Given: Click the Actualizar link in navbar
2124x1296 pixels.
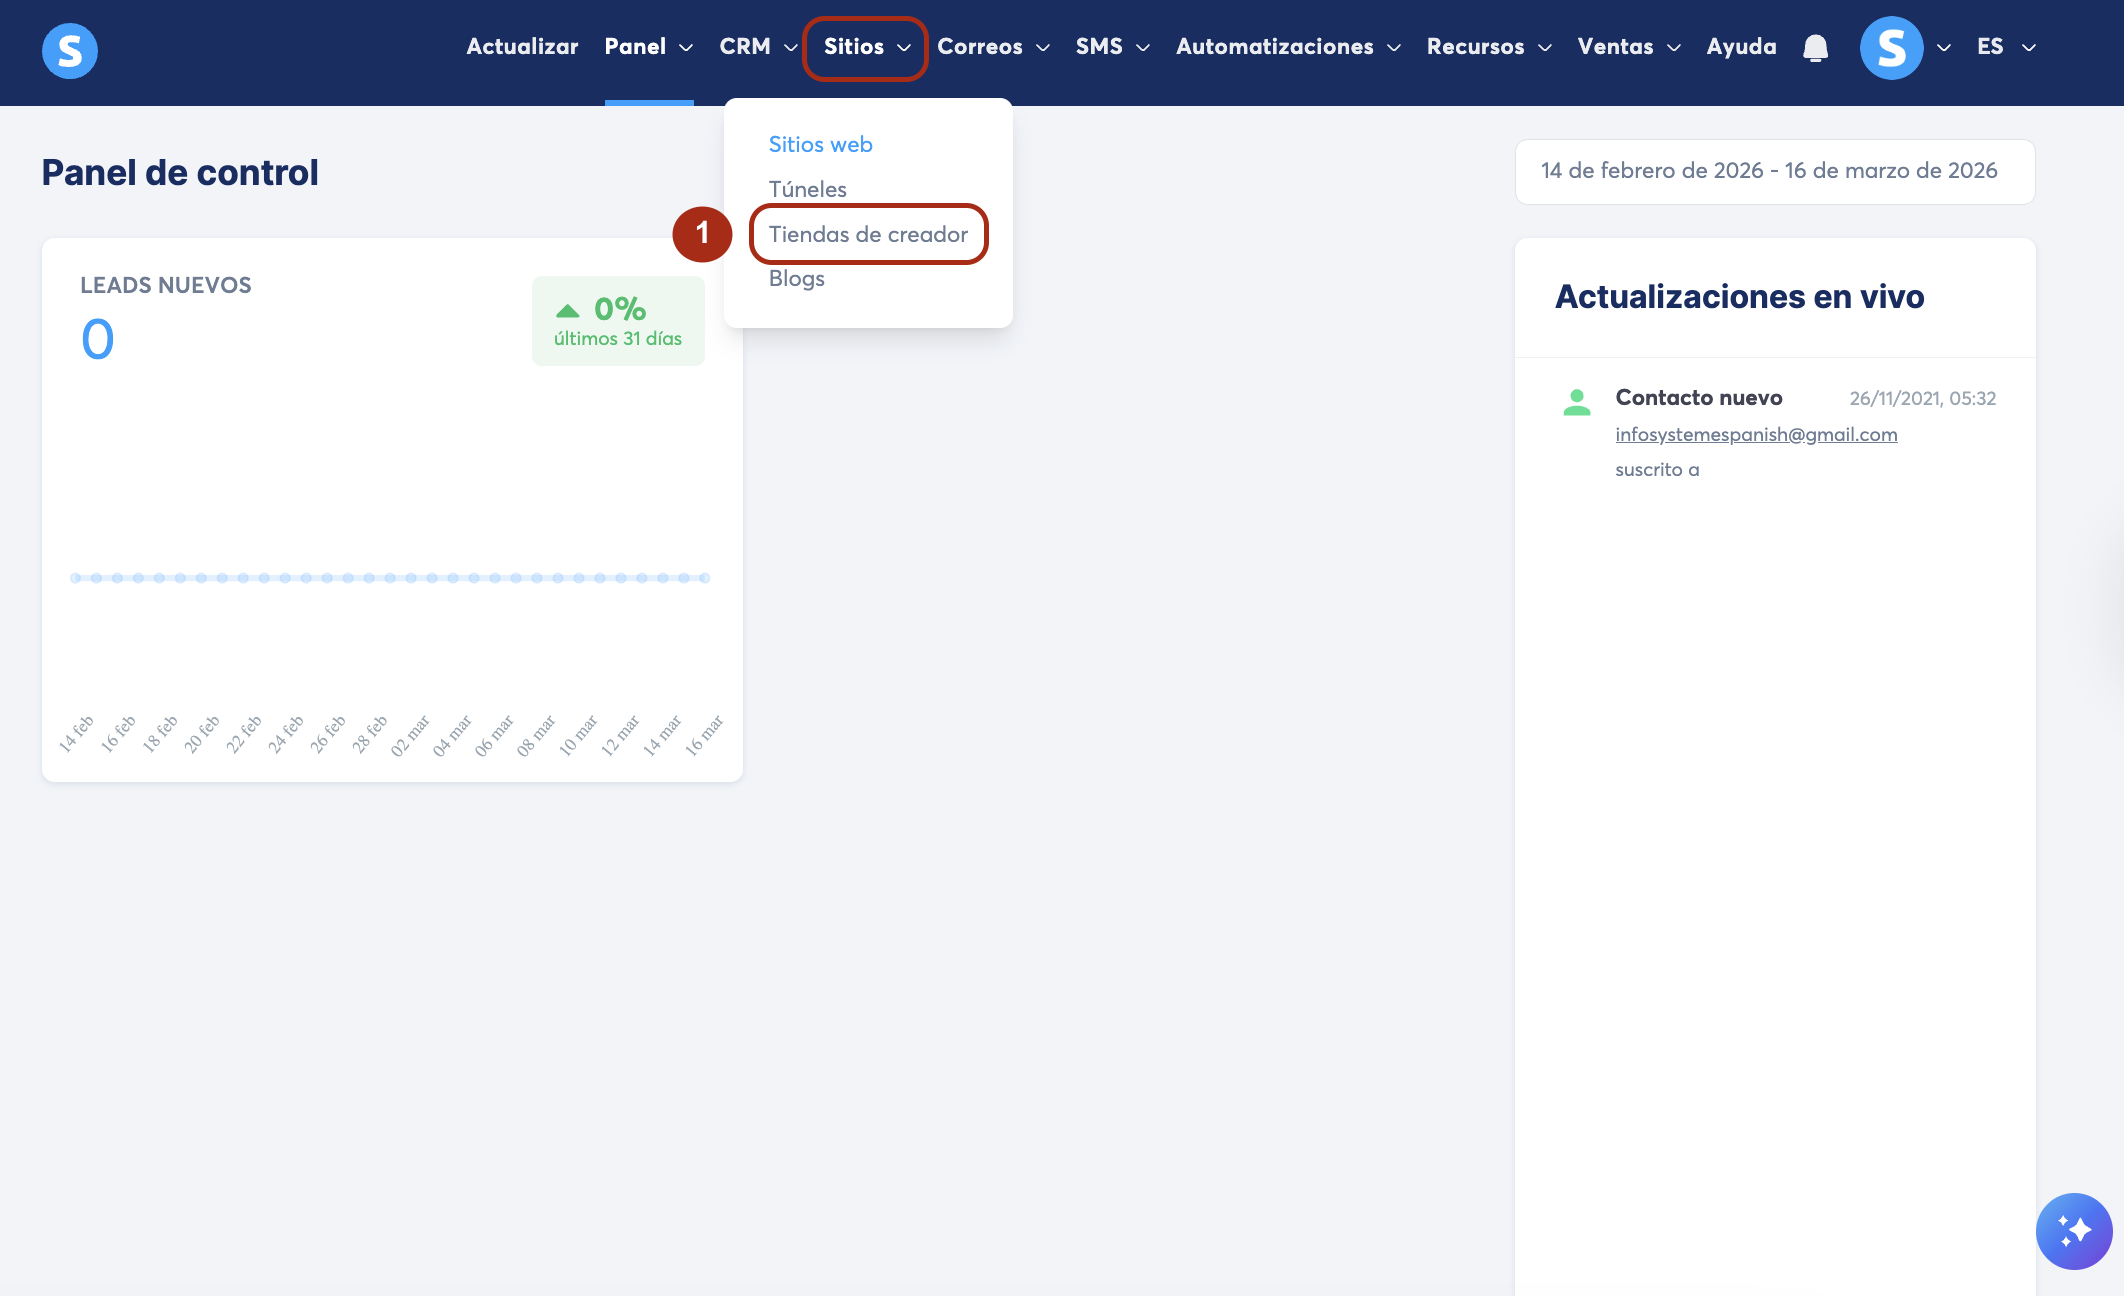Looking at the screenshot, I should click(522, 47).
